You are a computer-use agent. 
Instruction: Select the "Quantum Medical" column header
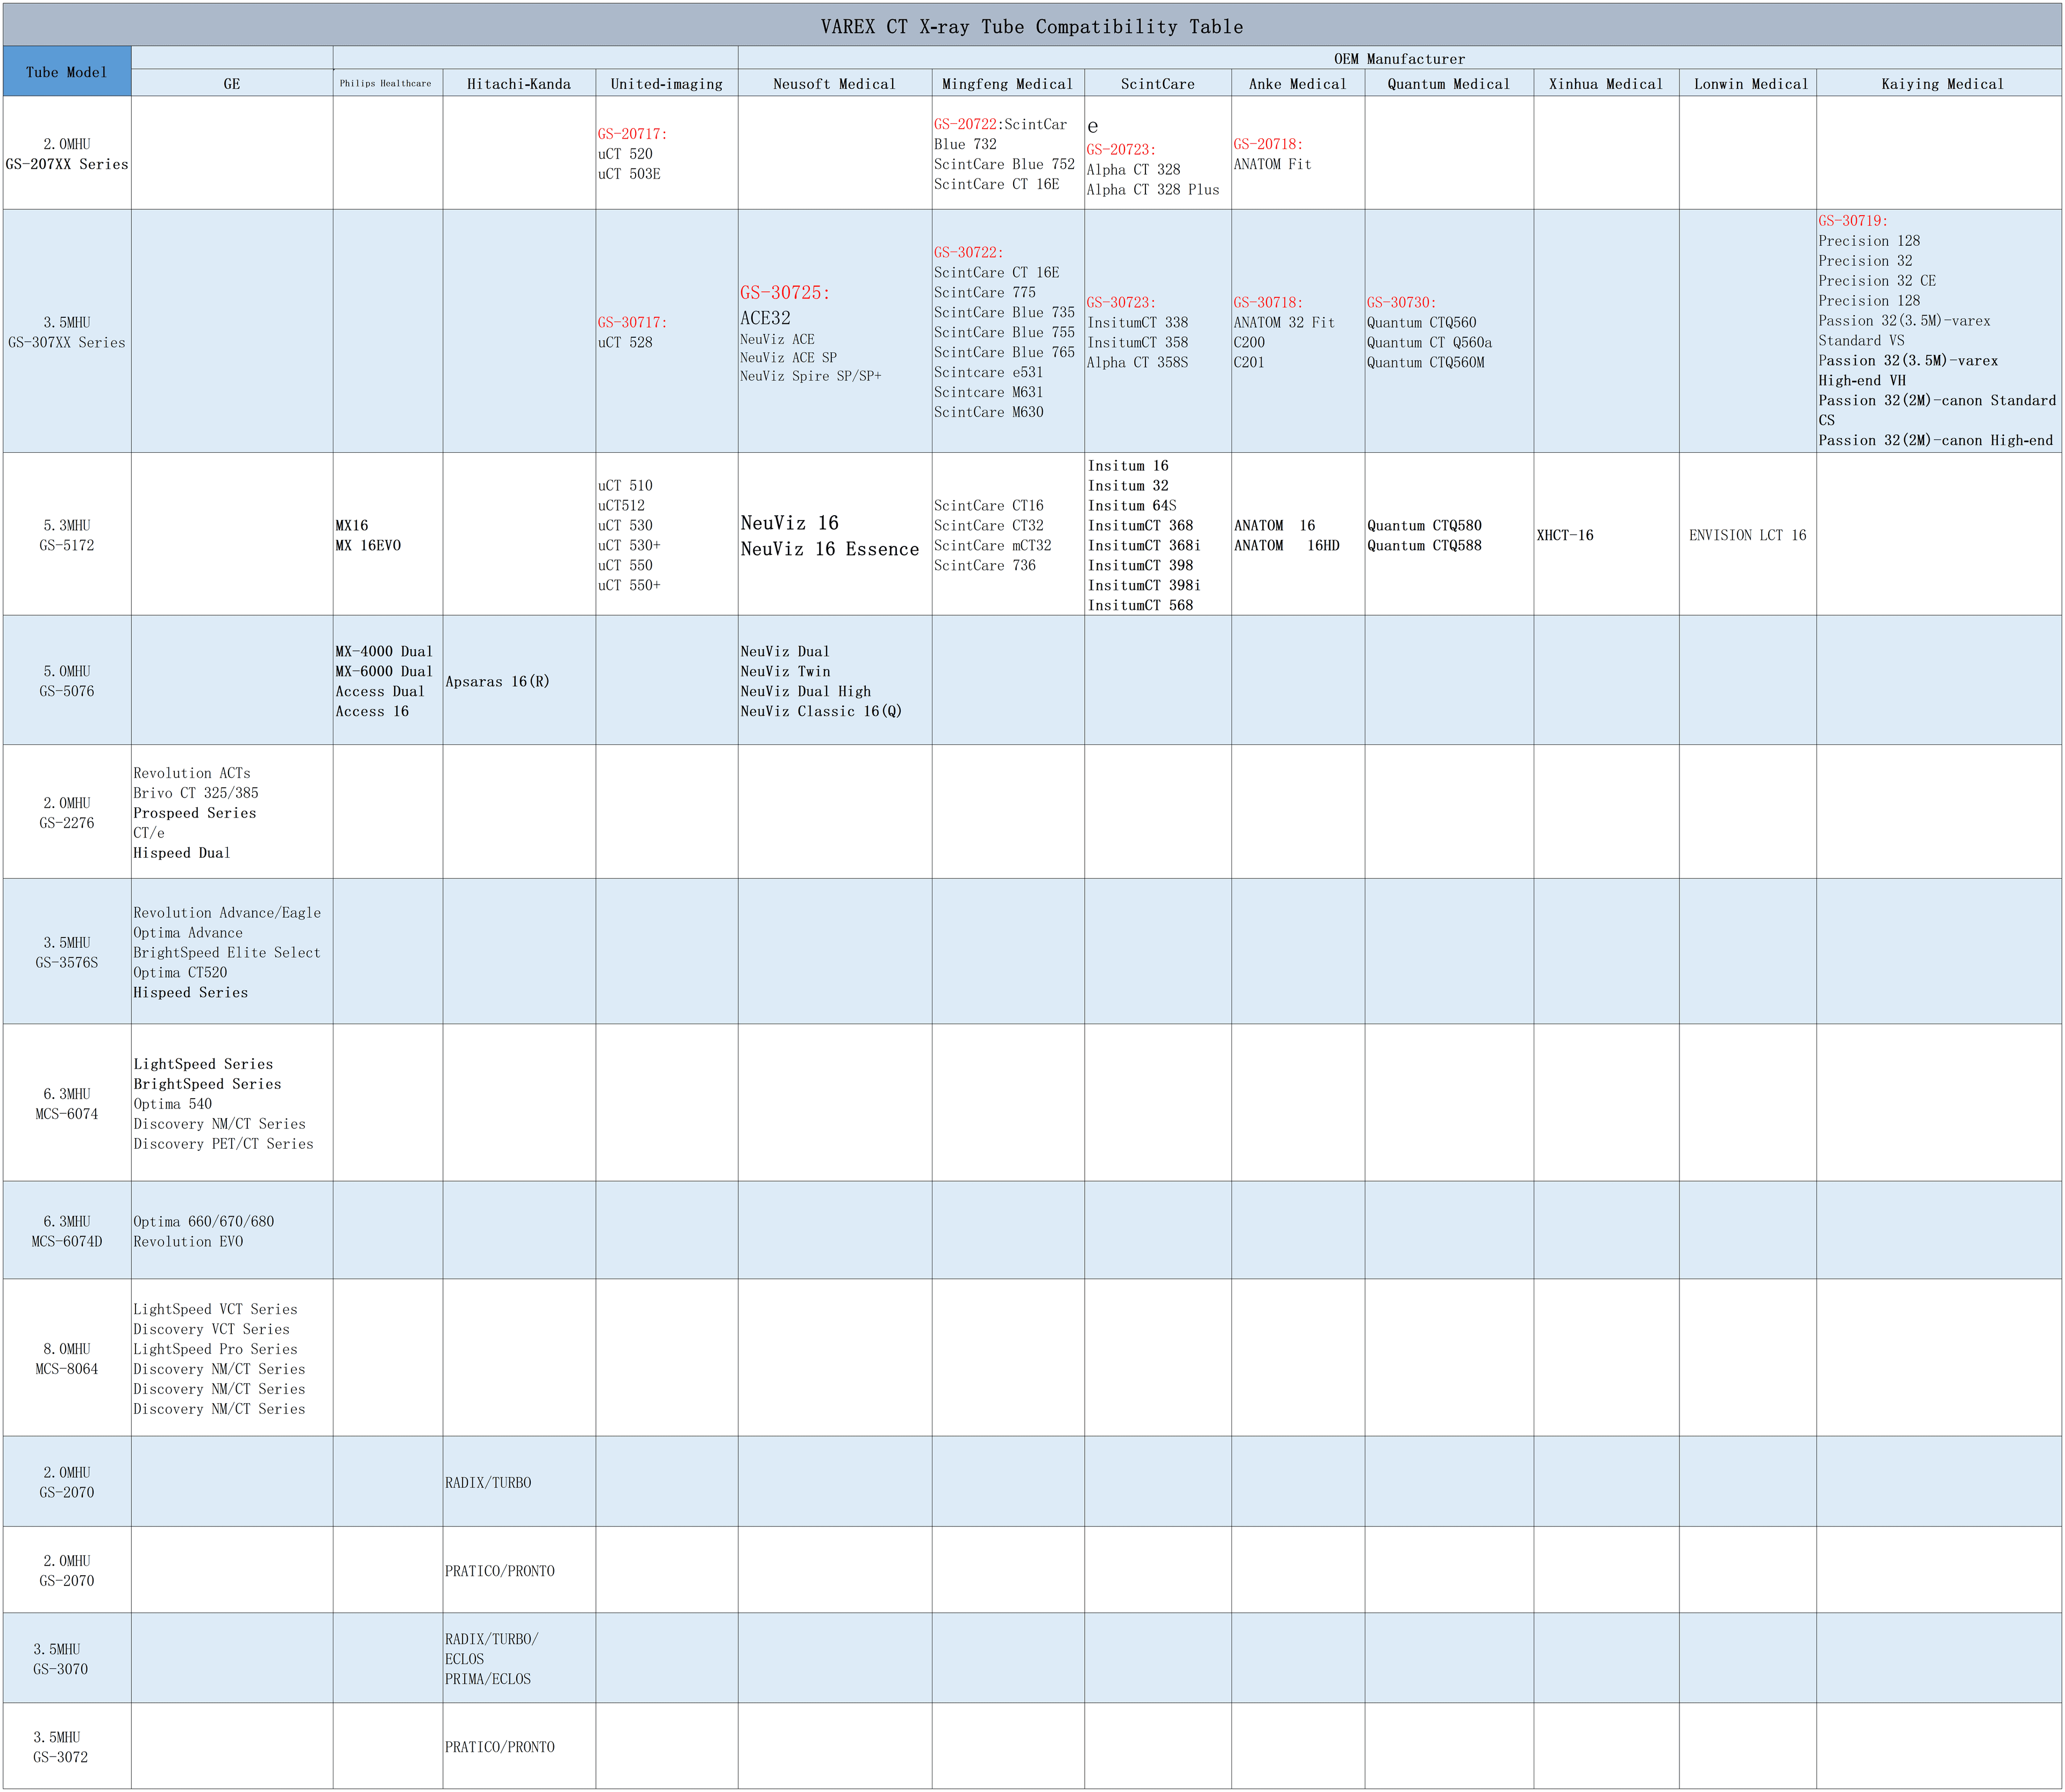click(x=1449, y=84)
